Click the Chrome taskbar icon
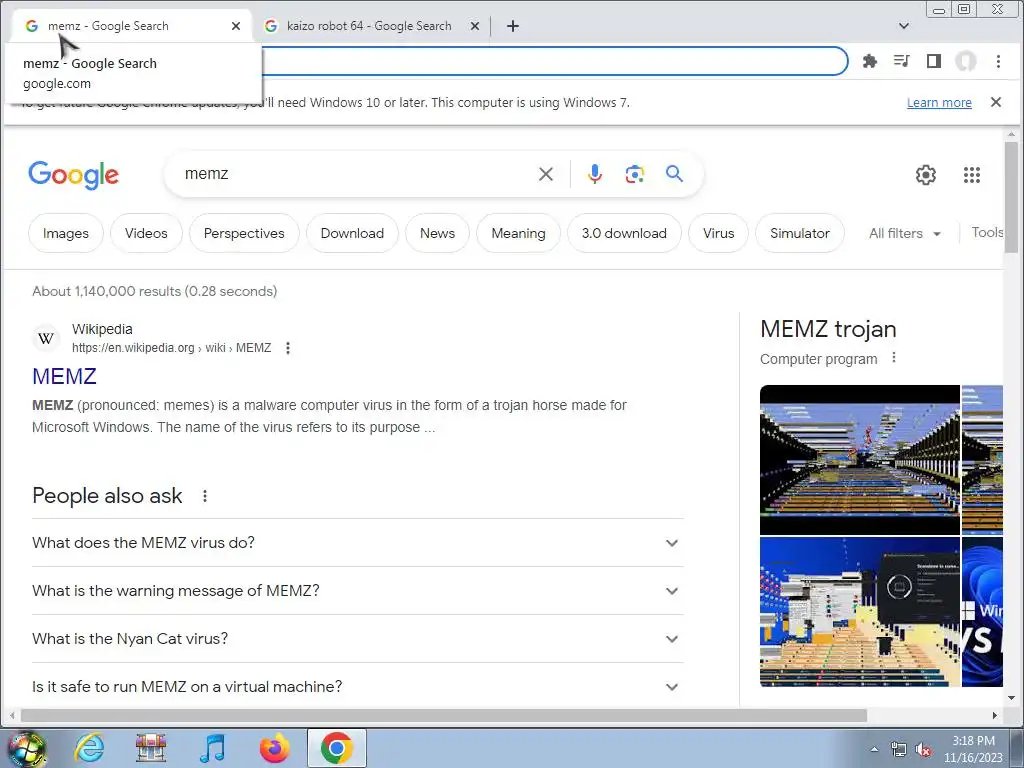Viewport: 1024px width, 768px height. (336, 748)
